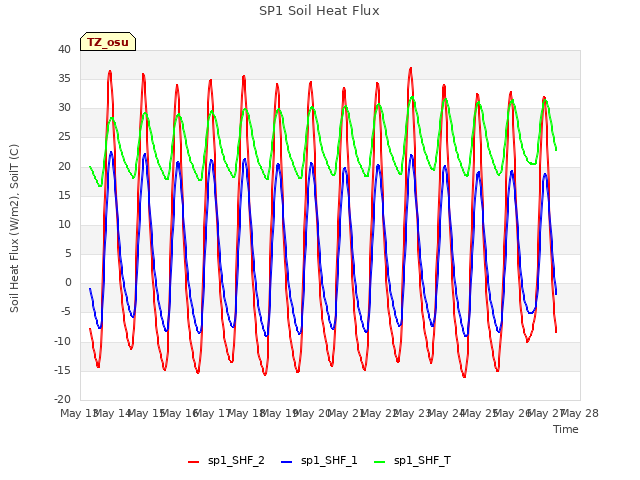
Task: Click the Time x-axis label
Action: (x=566, y=429)
